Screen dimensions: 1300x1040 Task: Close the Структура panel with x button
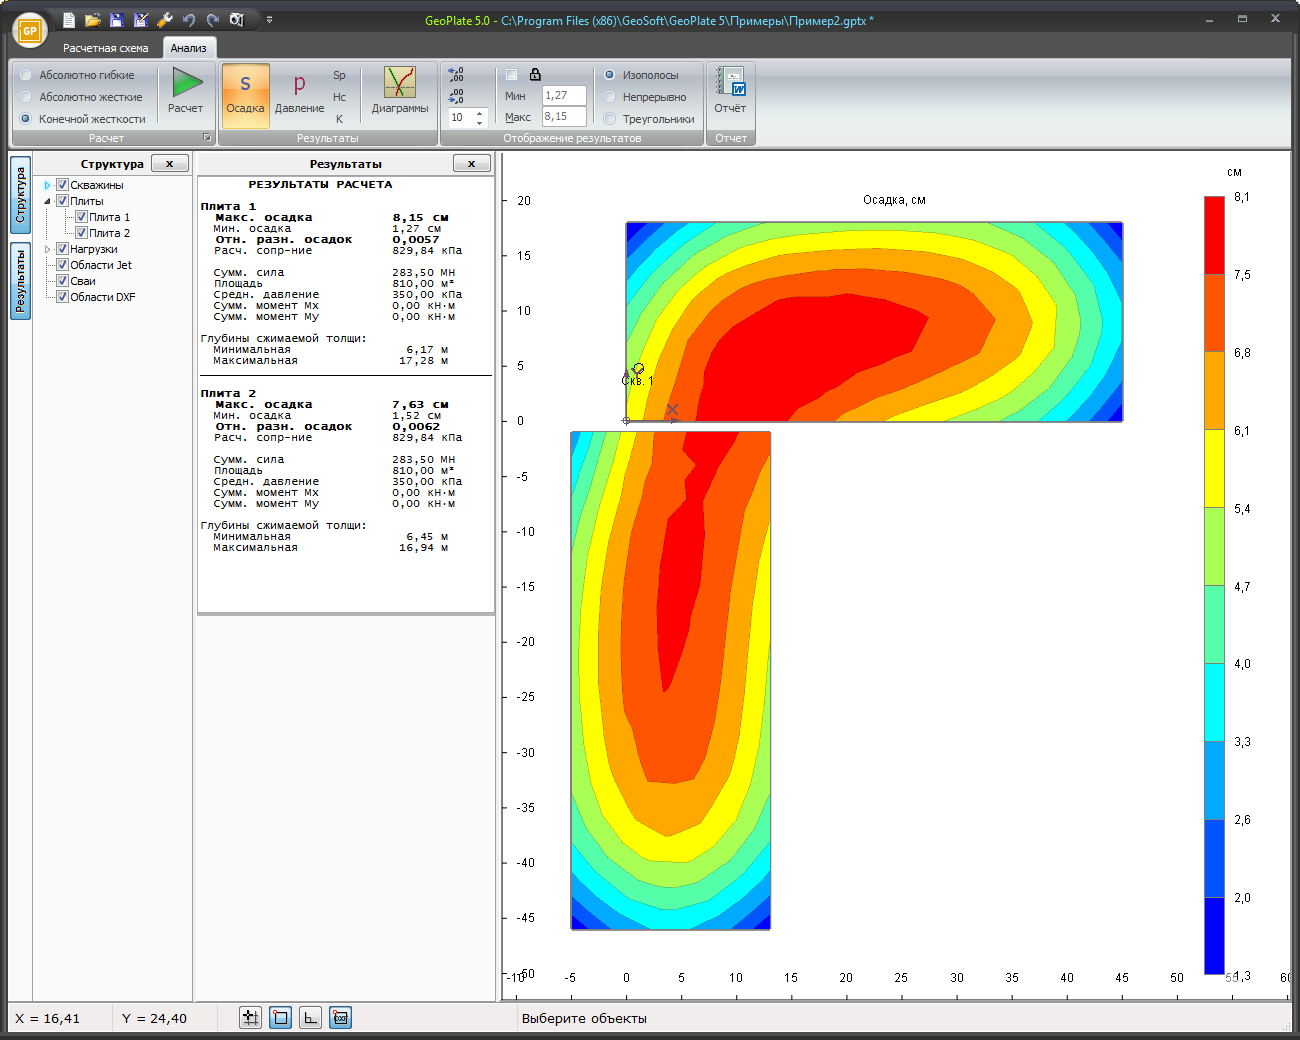[170, 164]
